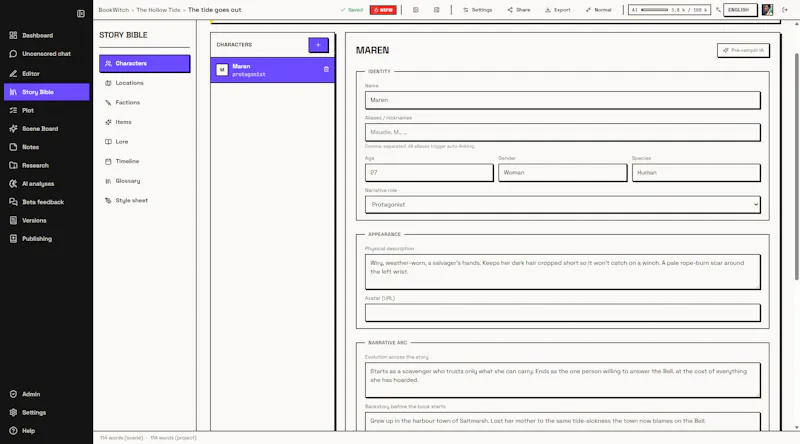Click the Age field showing 27
This screenshot has height=444, width=800.
[x=429, y=172]
